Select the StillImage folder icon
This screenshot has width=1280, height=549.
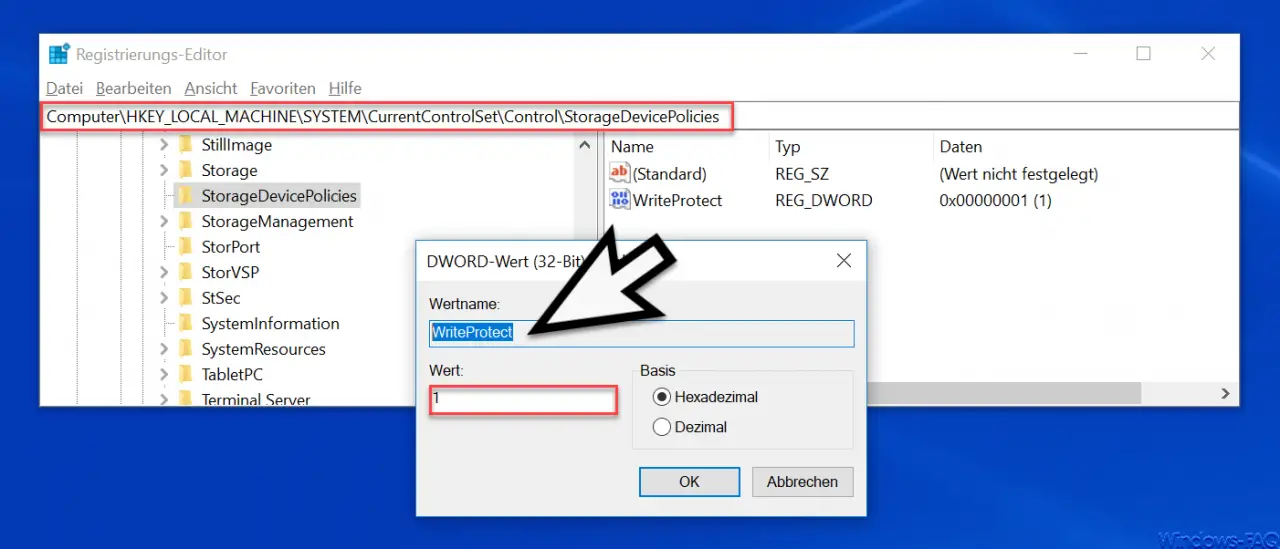(x=185, y=145)
